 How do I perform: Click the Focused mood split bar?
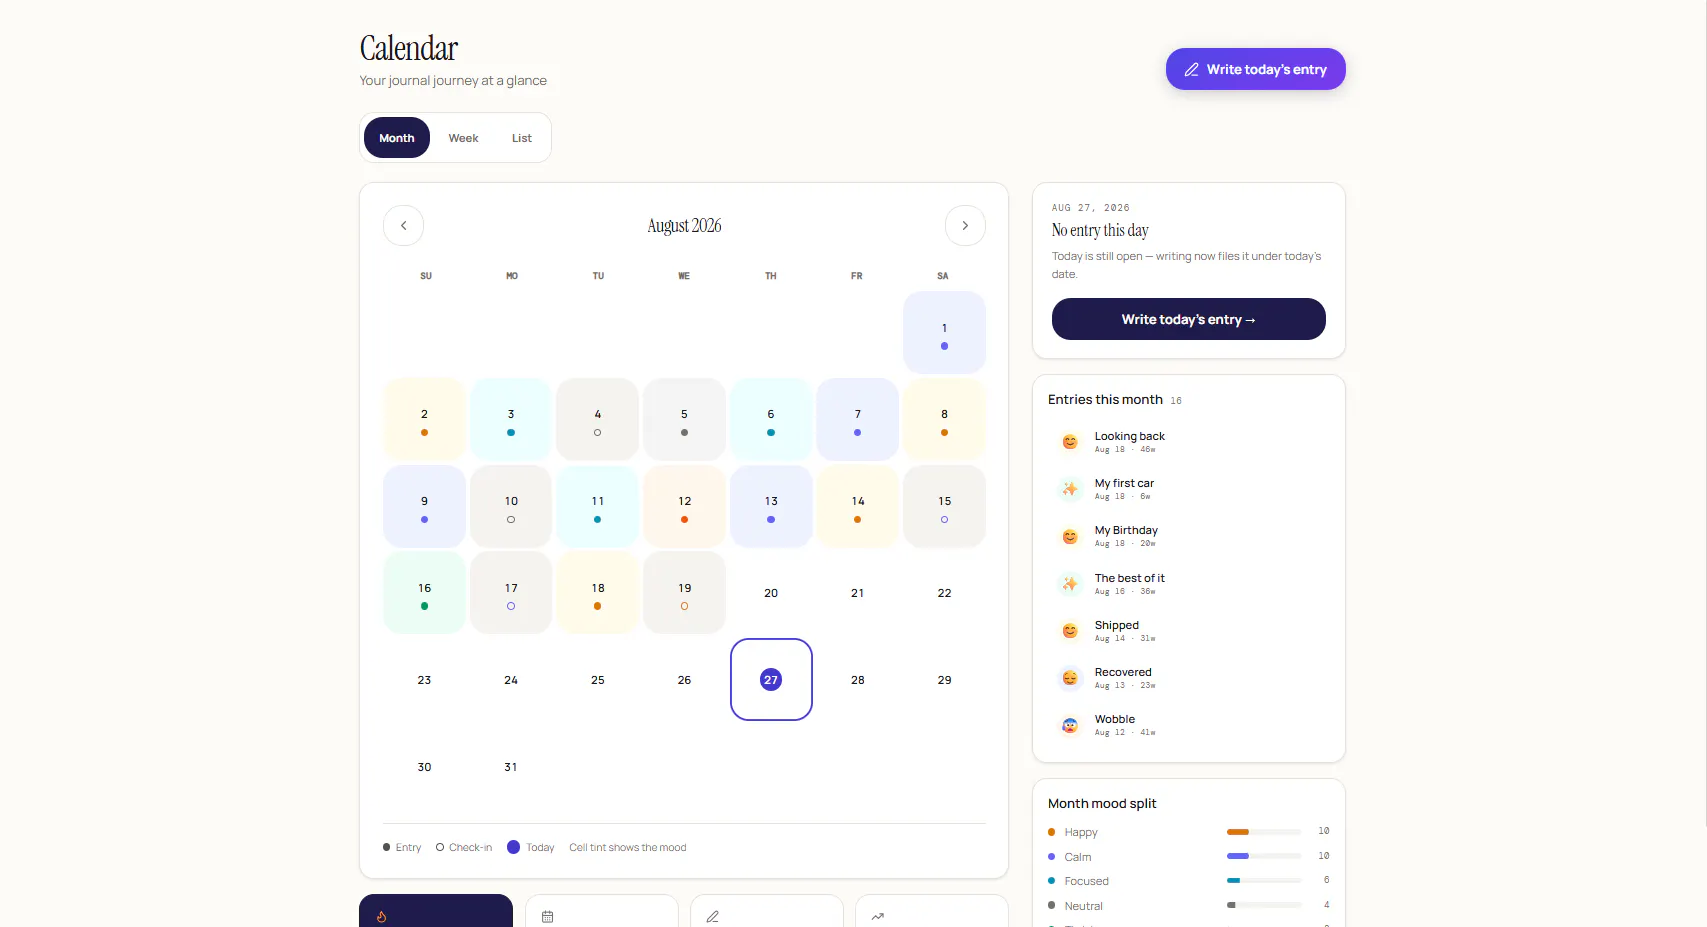1264,881
